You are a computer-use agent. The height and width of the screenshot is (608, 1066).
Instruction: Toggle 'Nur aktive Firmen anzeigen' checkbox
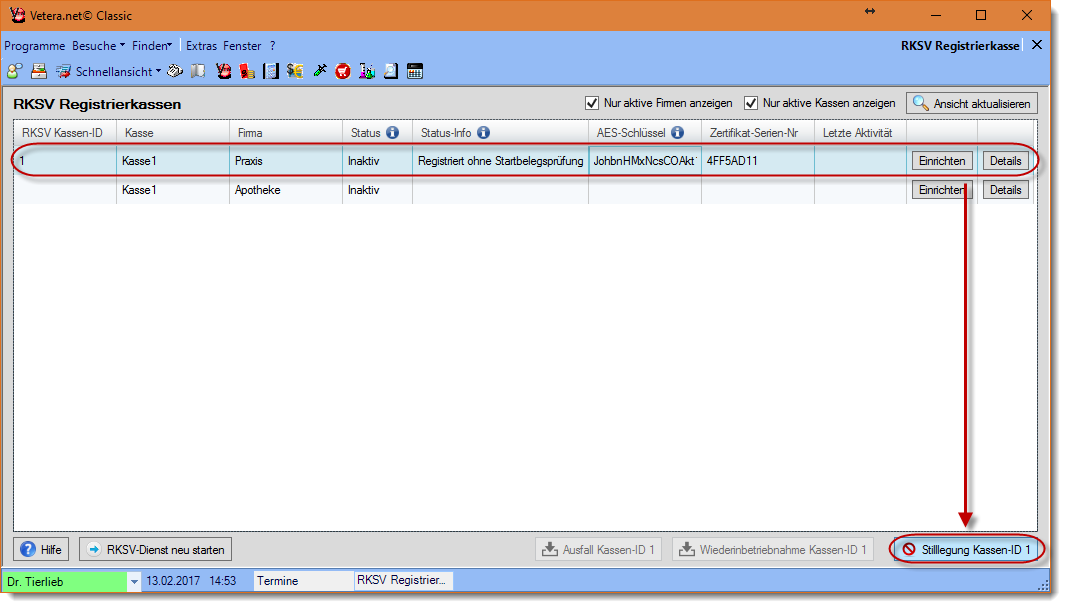pos(592,103)
